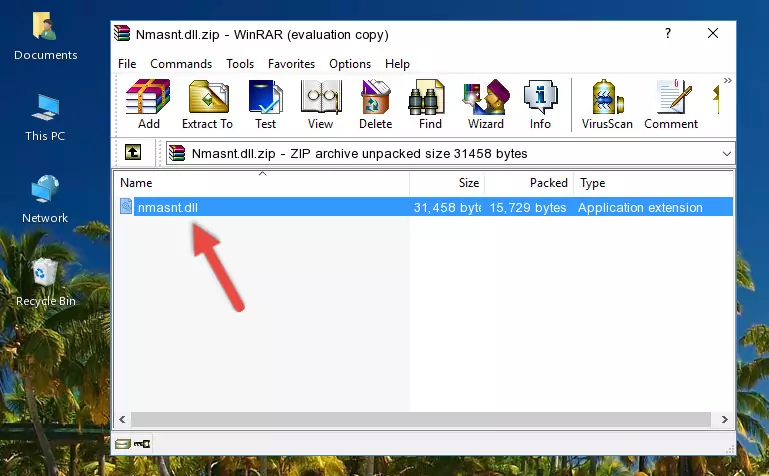Click the Delete toolbar icon
Screen dimensions: 769x476
(376, 104)
